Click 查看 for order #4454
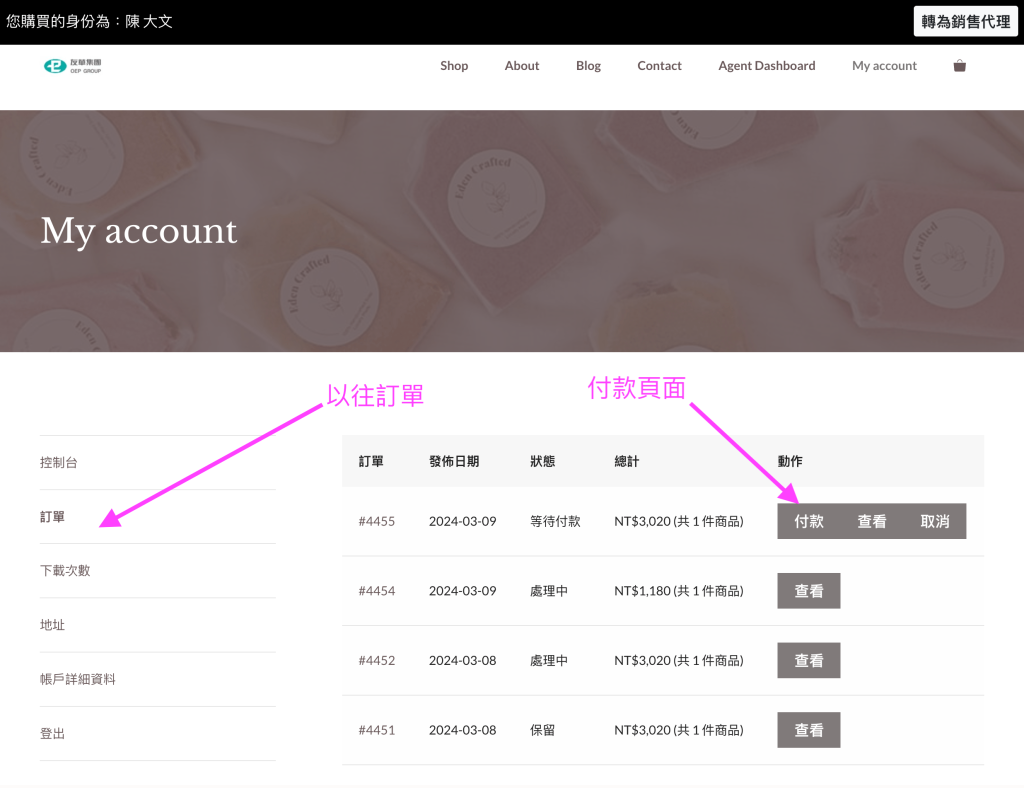The height and width of the screenshot is (788, 1024). pyautogui.click(x=808, y=591)
